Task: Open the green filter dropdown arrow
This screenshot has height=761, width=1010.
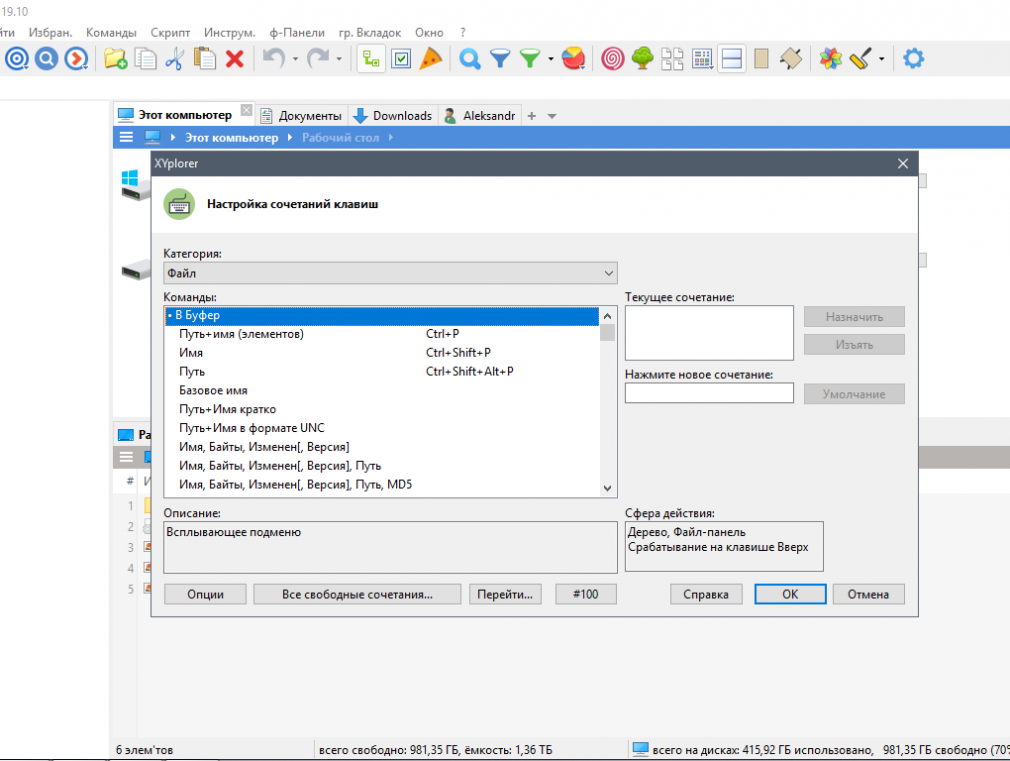Action: point(551,59)
